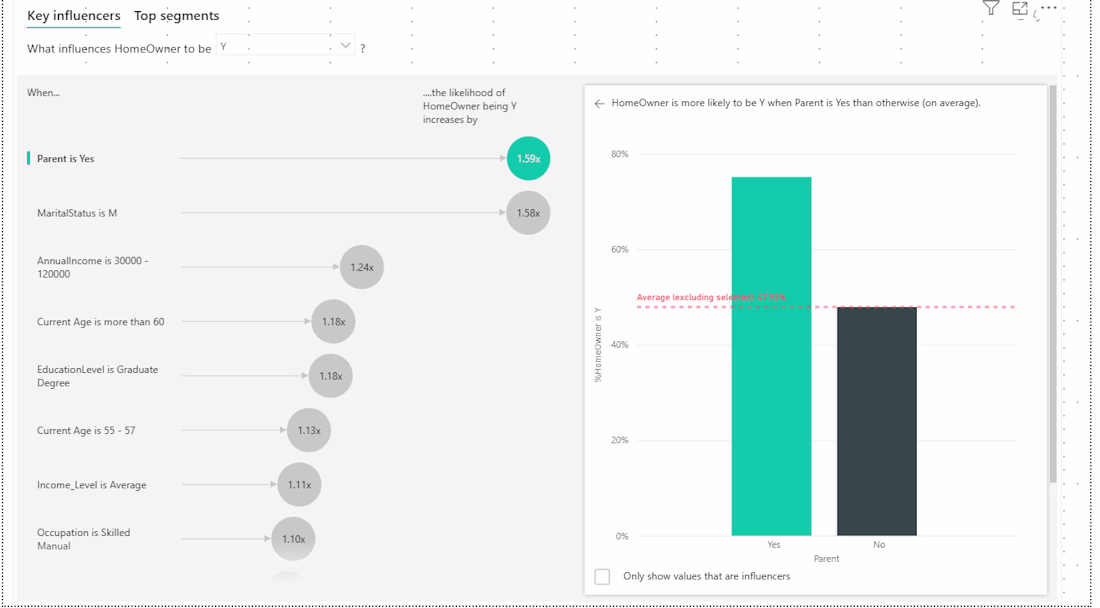Click 'EducationLevel is Graduate Degree' label
The width and height of the screenshot is (1100, 608).
coord(98,376)
